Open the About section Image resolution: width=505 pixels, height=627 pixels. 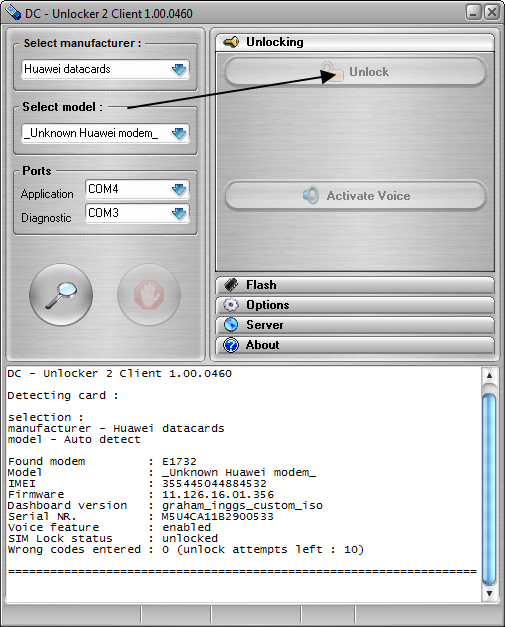coord(355,345)
